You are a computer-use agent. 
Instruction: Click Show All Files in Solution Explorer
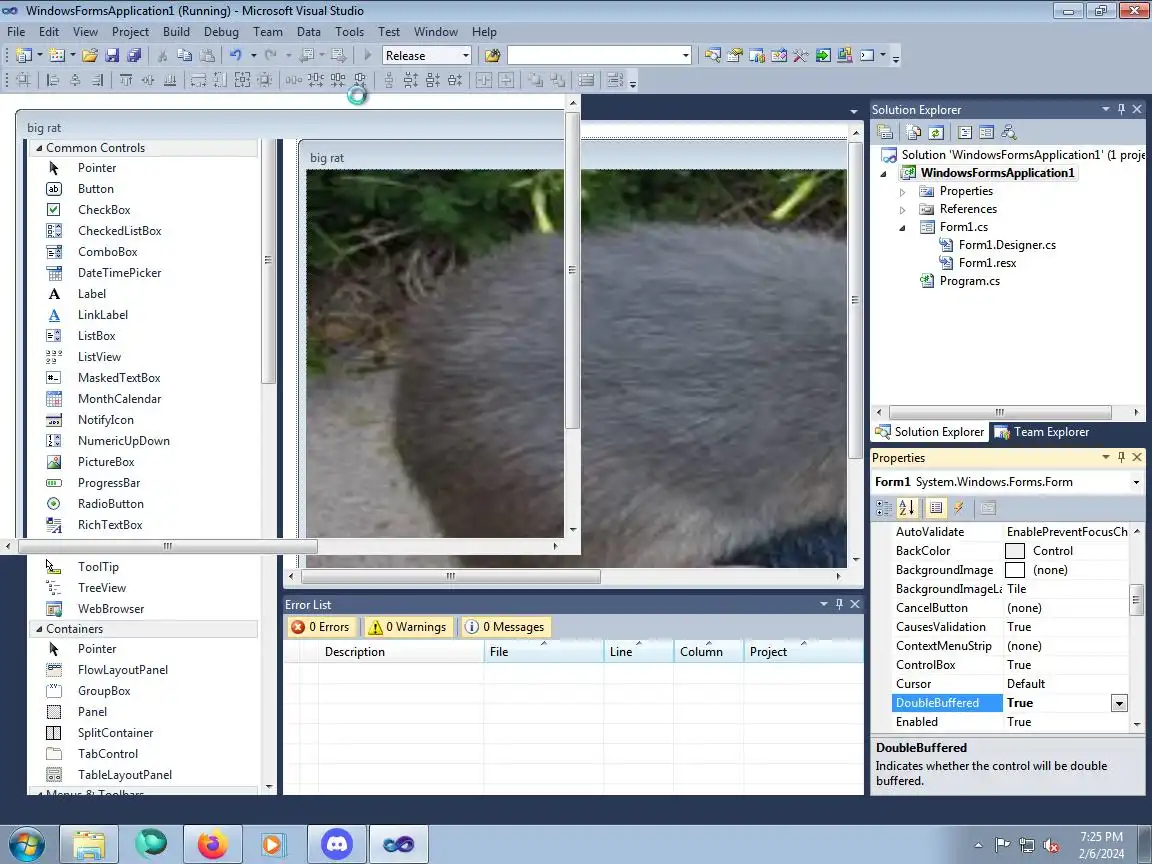pyautogui.click(x=914, y=132)
